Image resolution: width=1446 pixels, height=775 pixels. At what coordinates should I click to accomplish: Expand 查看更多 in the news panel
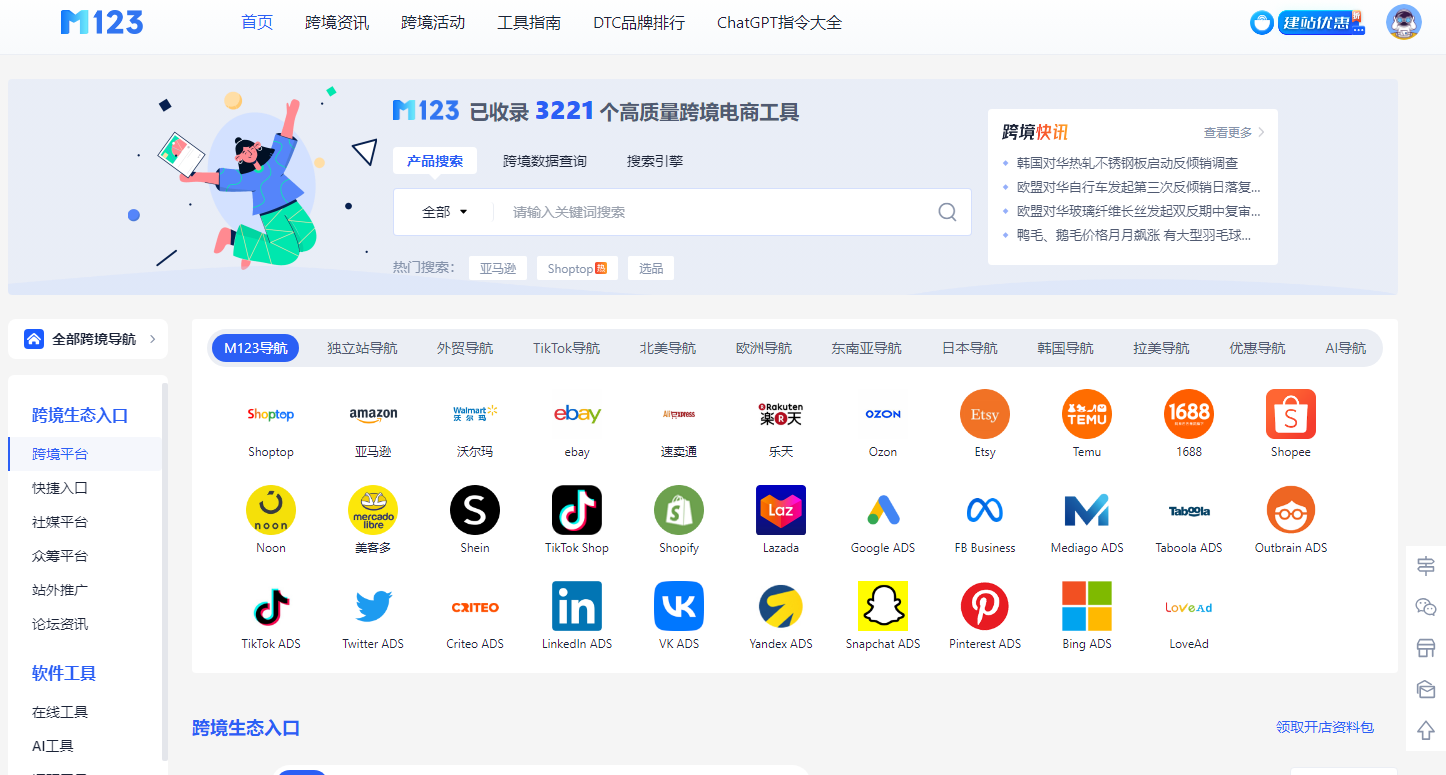tap(1234, 132)
